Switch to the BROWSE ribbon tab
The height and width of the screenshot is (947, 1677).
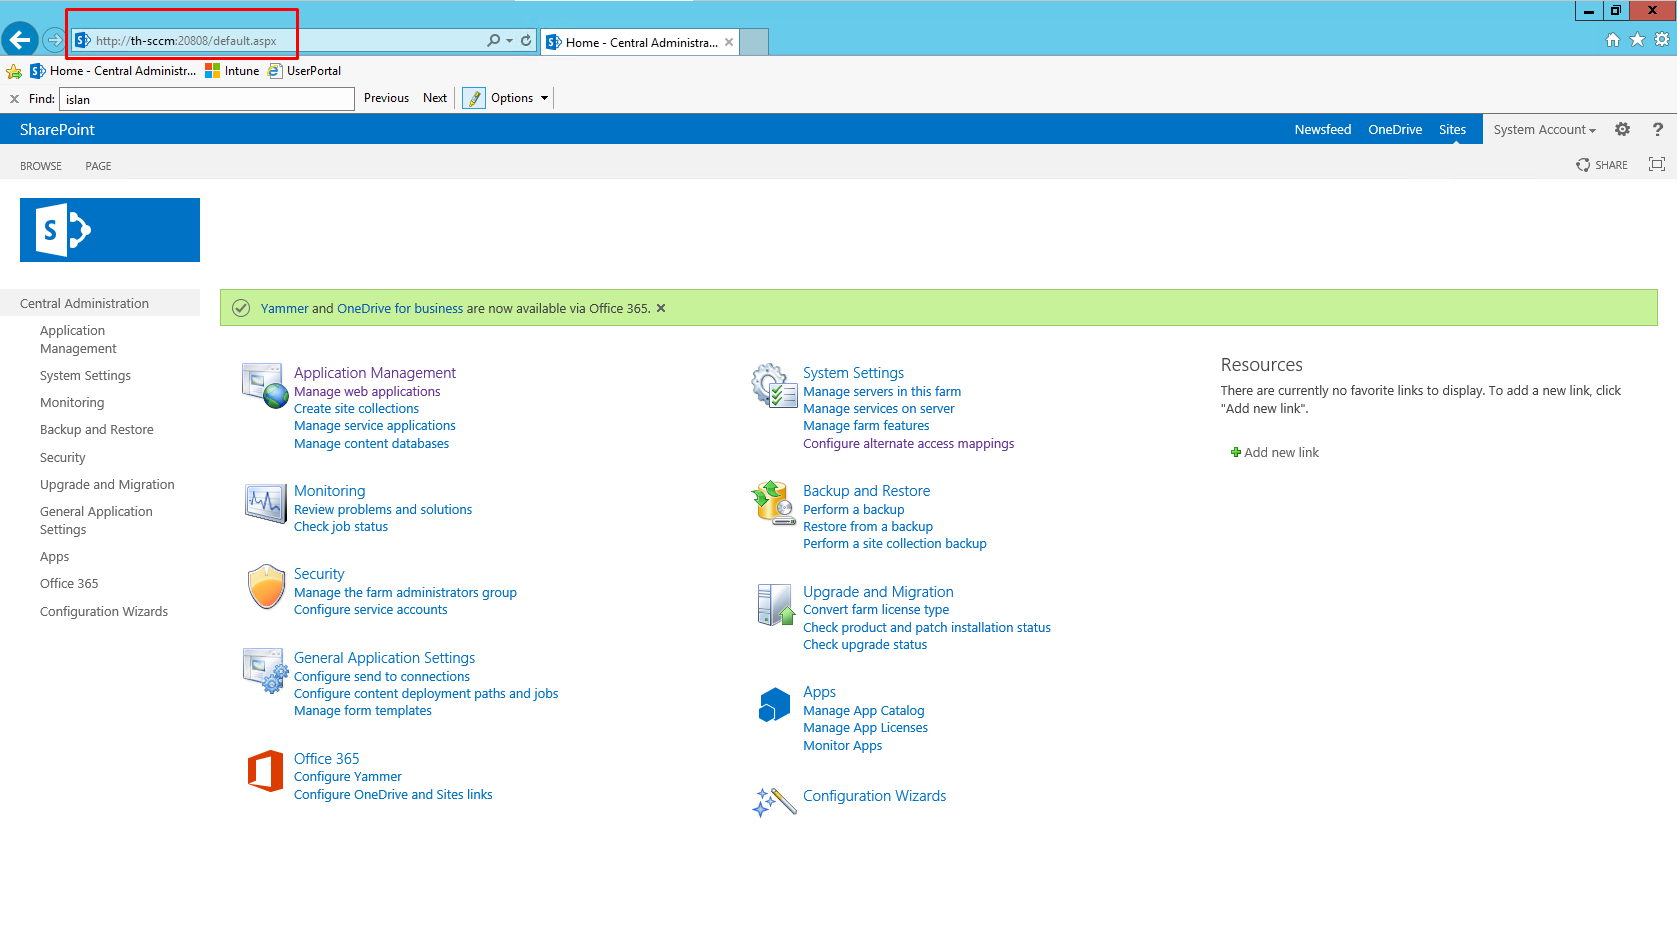(x=41, y=166)
